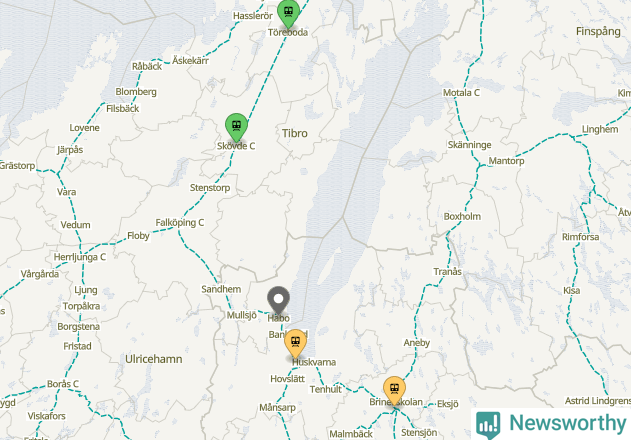Click the Aneby station label
Viewport: 631px width, 440px height.
click(417, 343)
